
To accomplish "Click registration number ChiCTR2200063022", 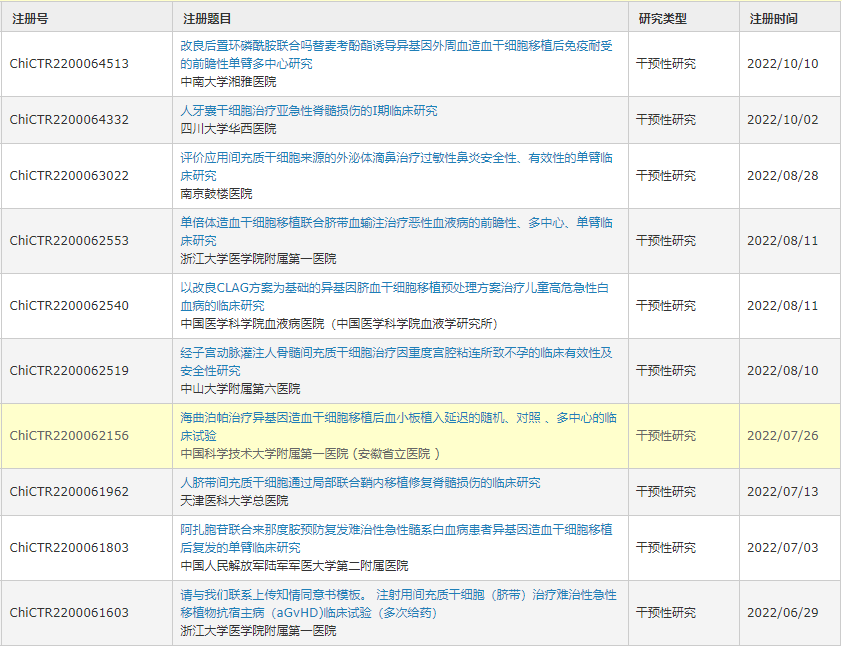I will pos(68,175).
